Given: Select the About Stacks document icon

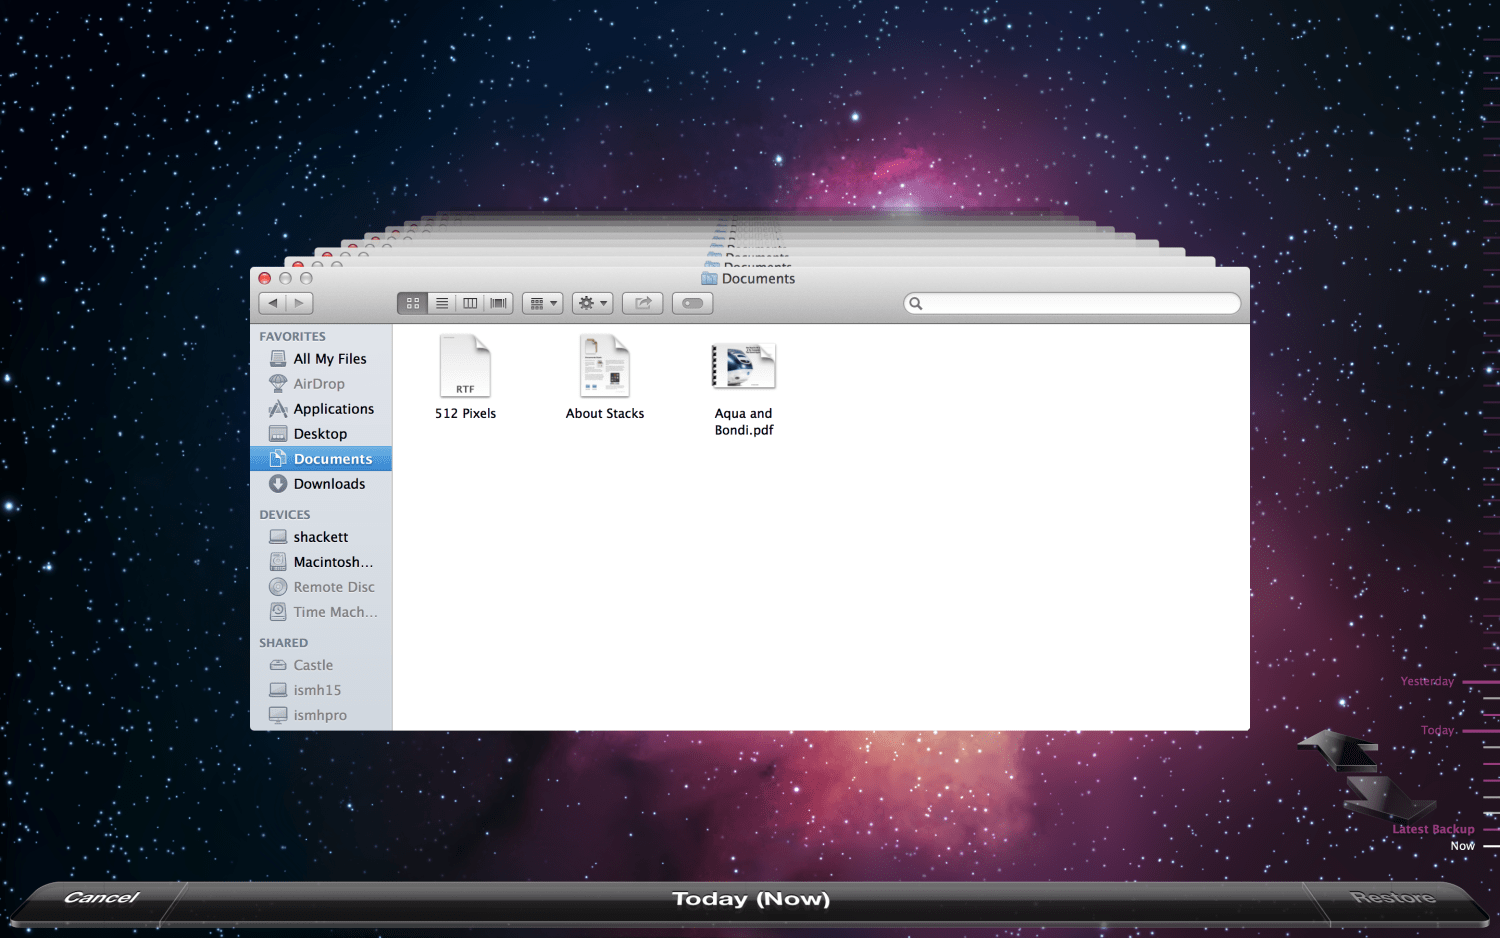Looking at the screenshot, I should 605,367.
